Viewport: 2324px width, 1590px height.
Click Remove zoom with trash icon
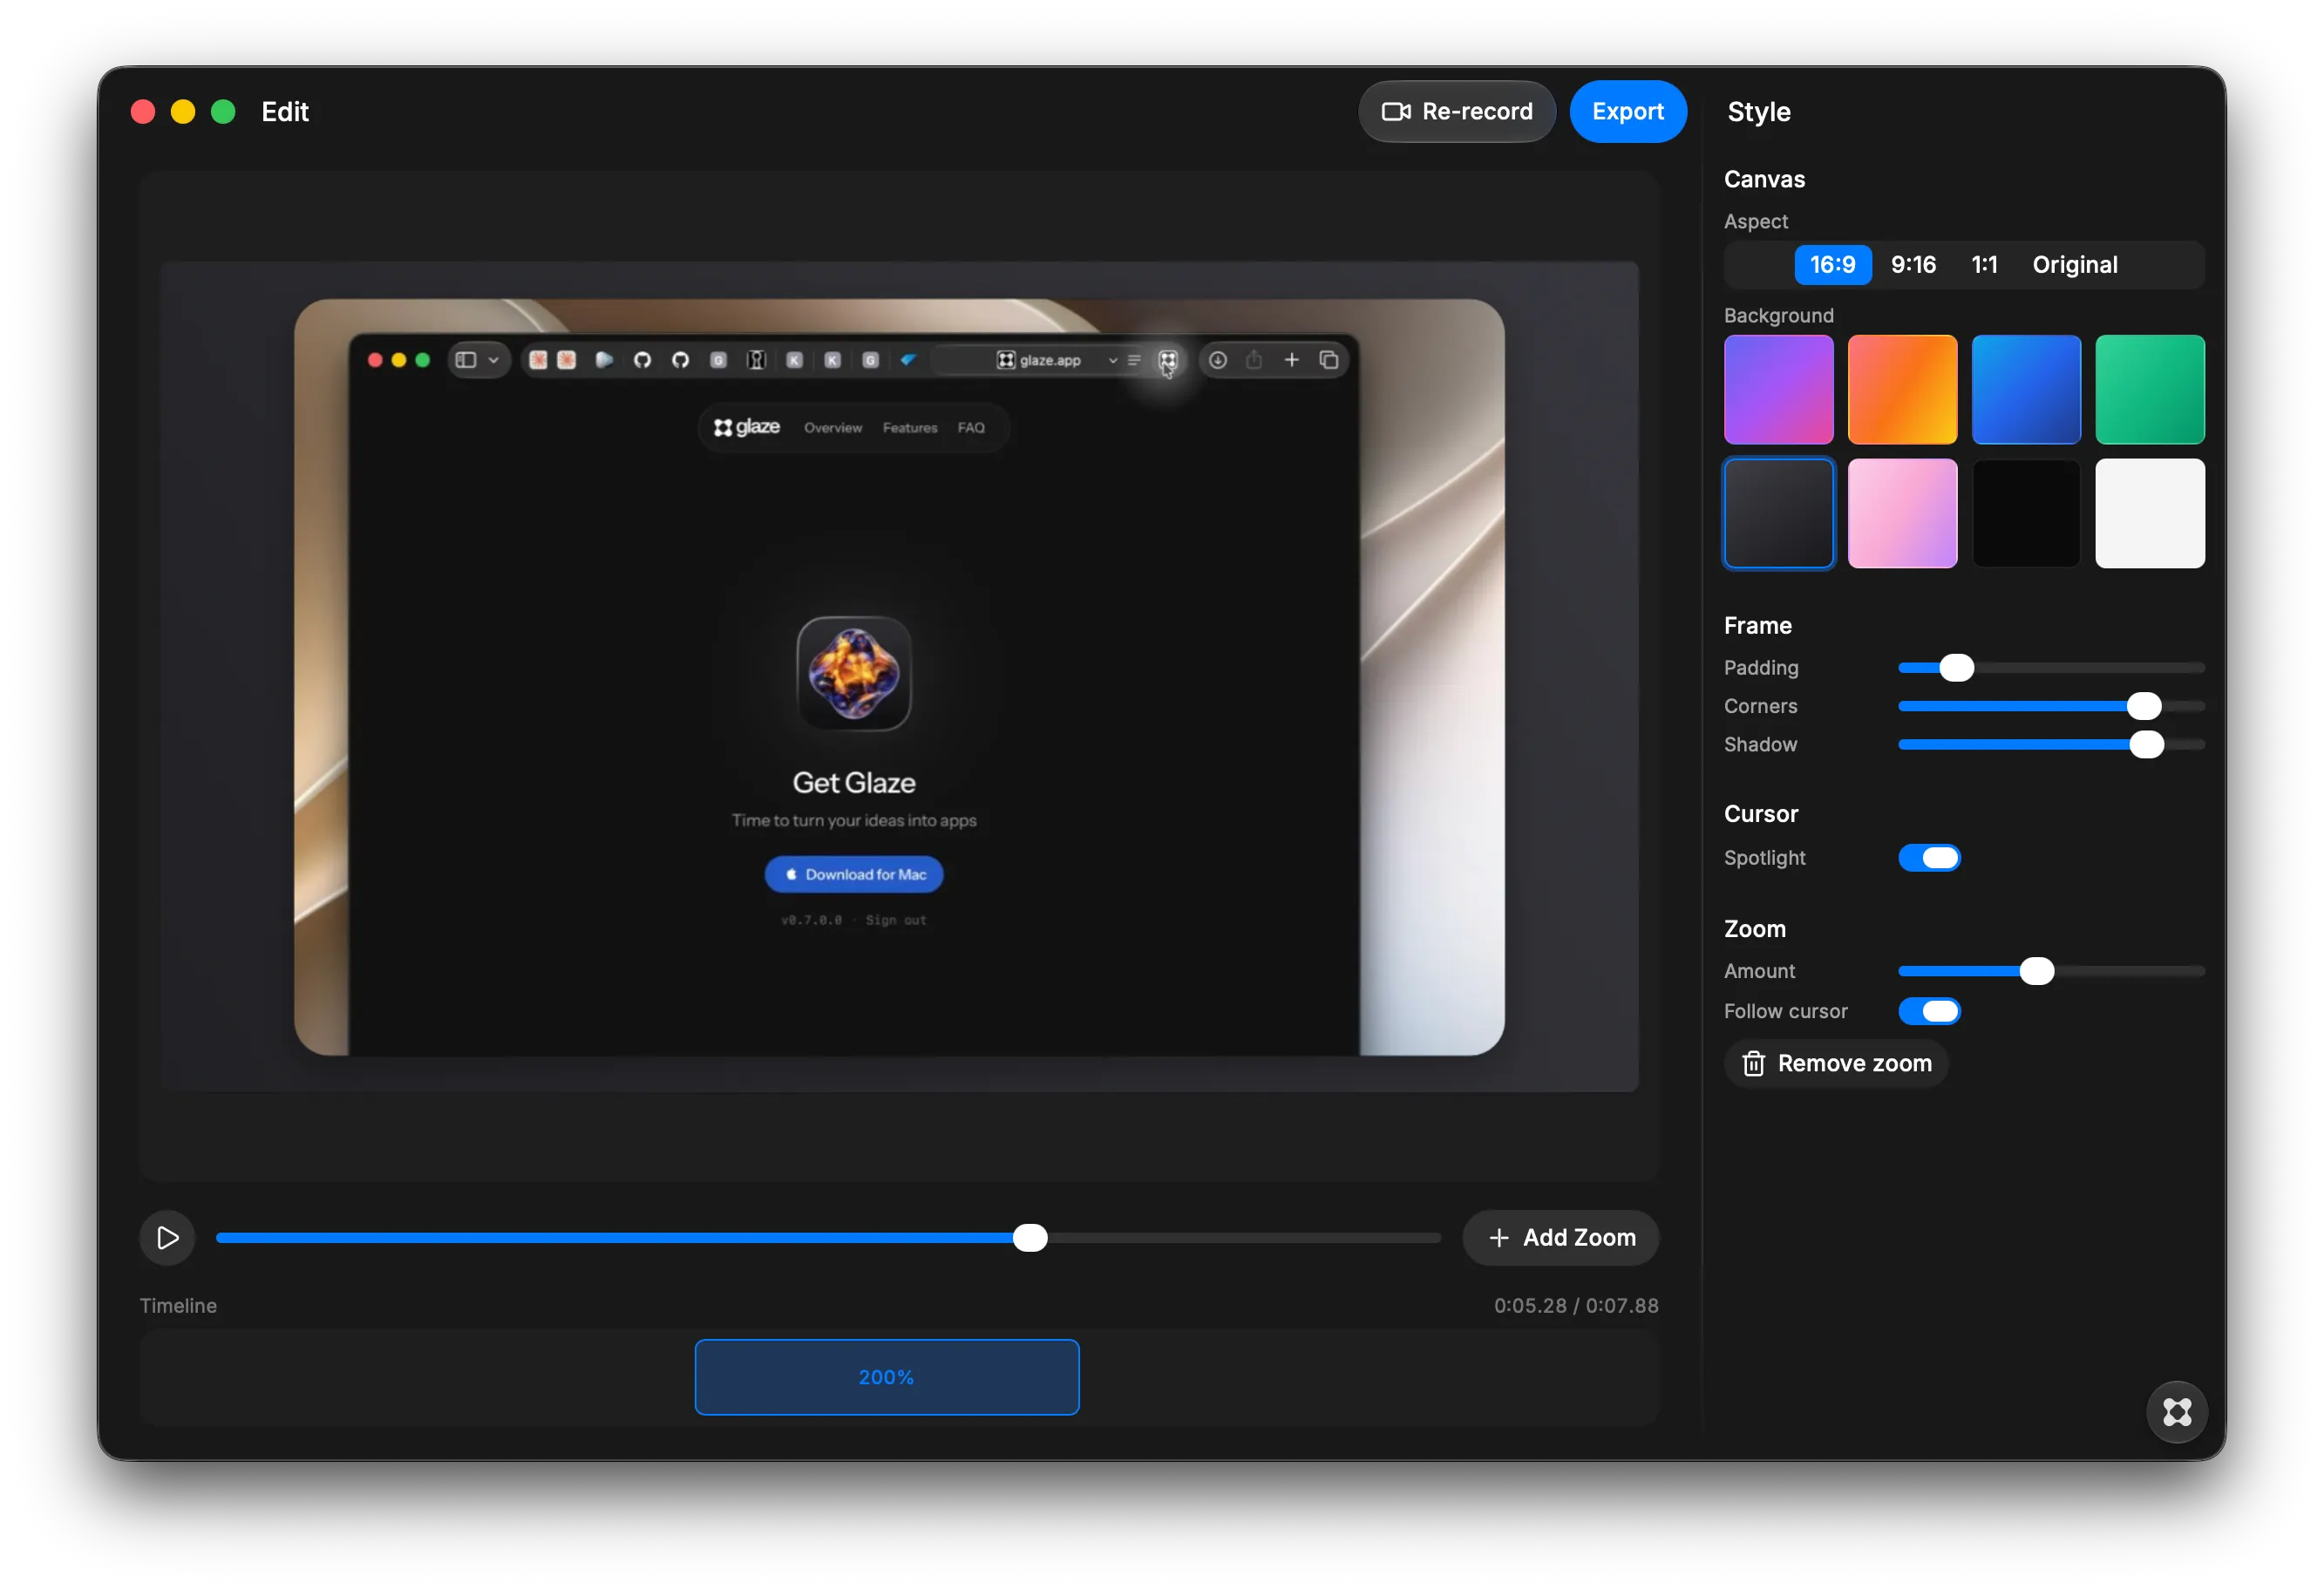pos(1837,1063)
